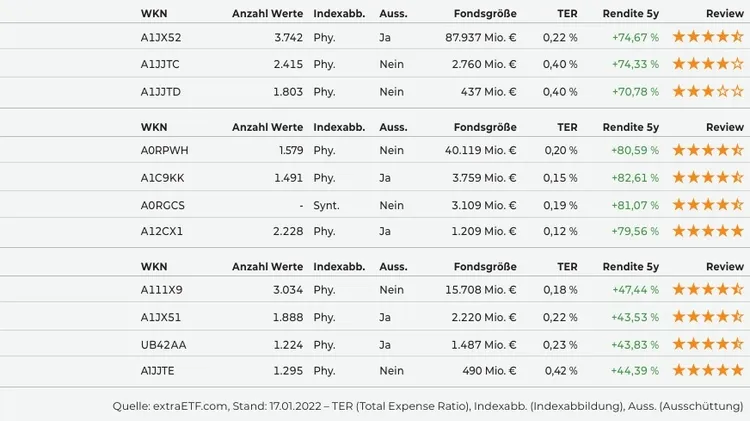Click the first table's Rendite 5y header
Image resolution: width=750 pixels, height=421 pixels.
(x=630, y=14)
